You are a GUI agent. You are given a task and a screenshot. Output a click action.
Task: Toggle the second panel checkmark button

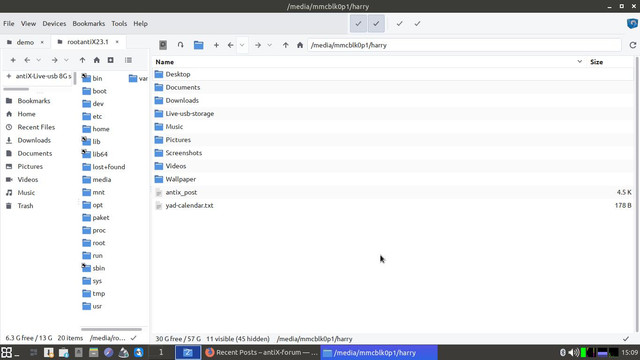(376, 24)
